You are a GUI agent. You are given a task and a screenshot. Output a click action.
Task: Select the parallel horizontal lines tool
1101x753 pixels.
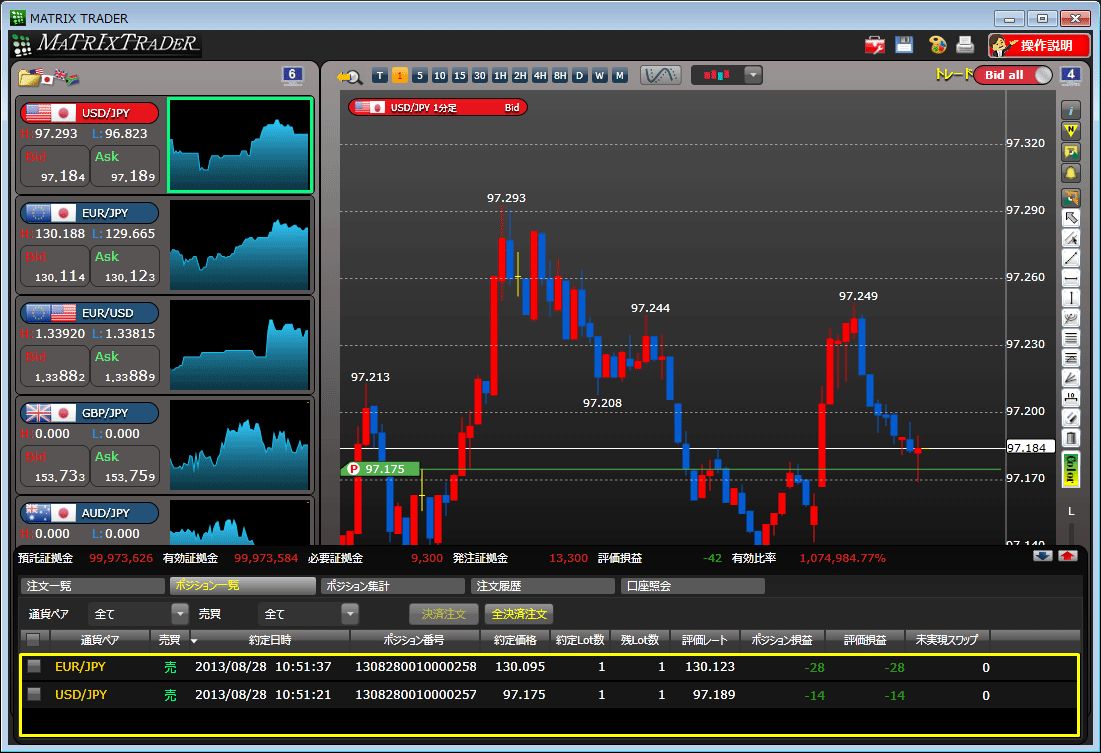coord(1070,339)
